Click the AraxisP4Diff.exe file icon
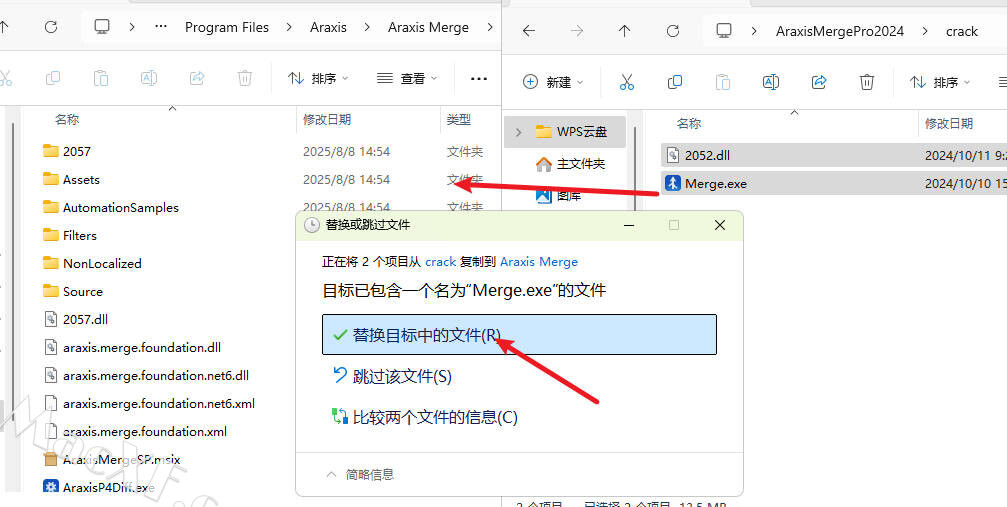Viewport: 1007px width, 507px height. click(51, 487)
